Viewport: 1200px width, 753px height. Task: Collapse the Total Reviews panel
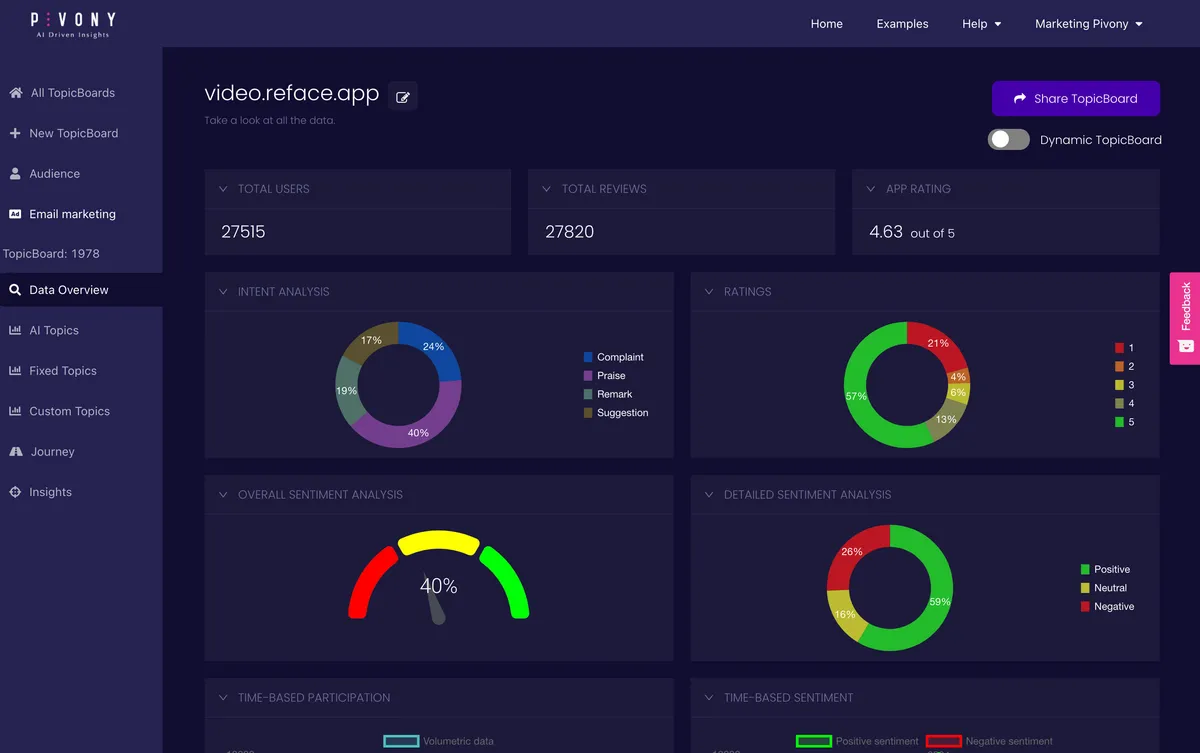(x=546, y=189)
